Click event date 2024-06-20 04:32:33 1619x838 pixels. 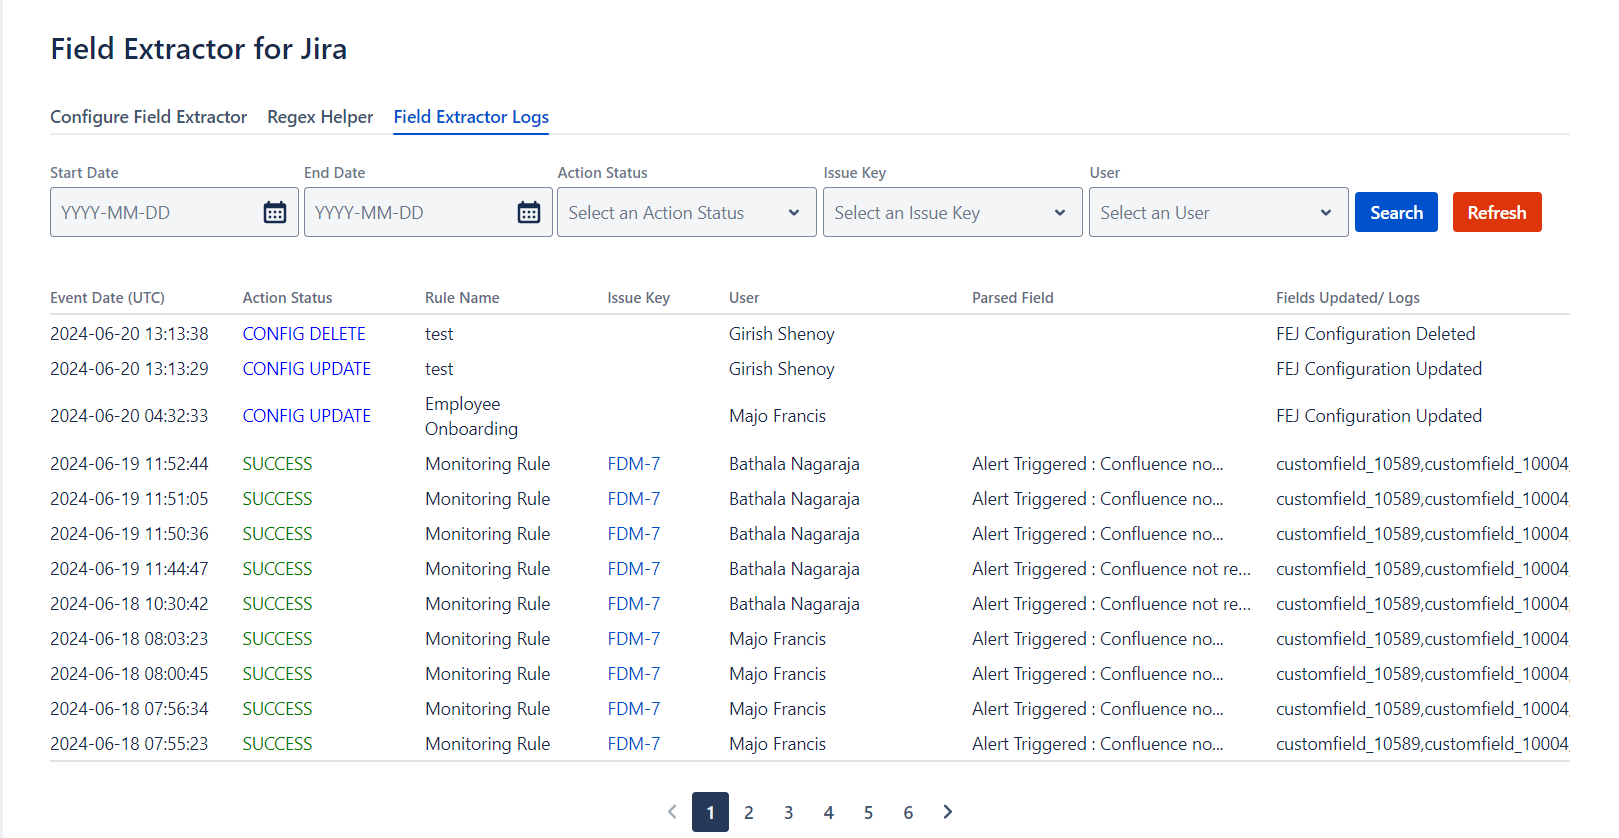pos(130,416)
